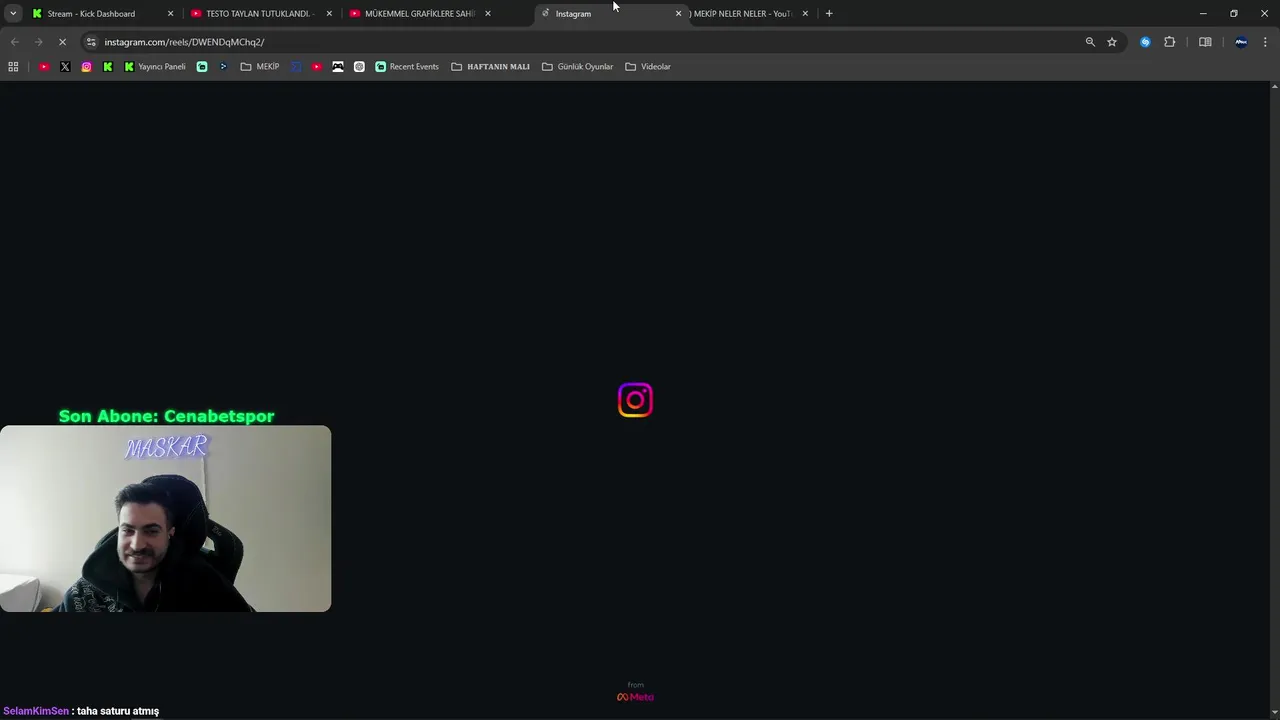1280x720 pixels.
Task: Open the Extensions puzzle menu
Action: pos(1170,42)
